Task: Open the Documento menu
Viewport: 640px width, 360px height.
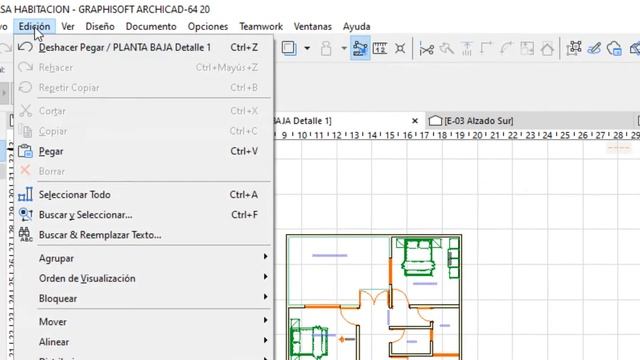Action: click(151, 27)
